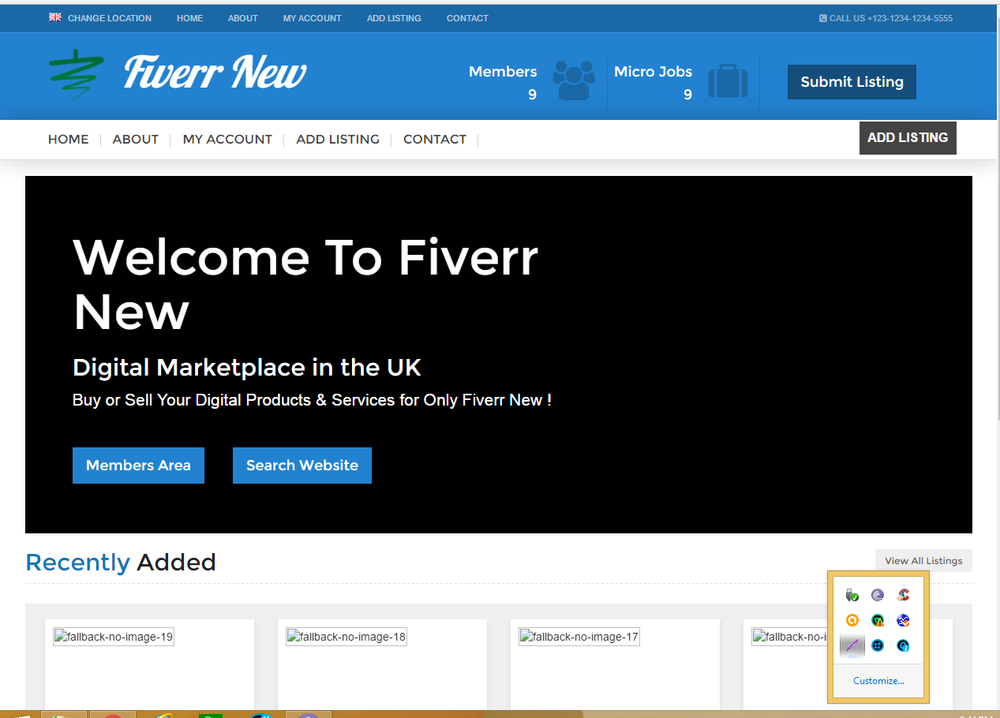This screenshot has width=1000, height=718.
Task: Open the blue four-dot circle tray icon
Action: point(878,646)
